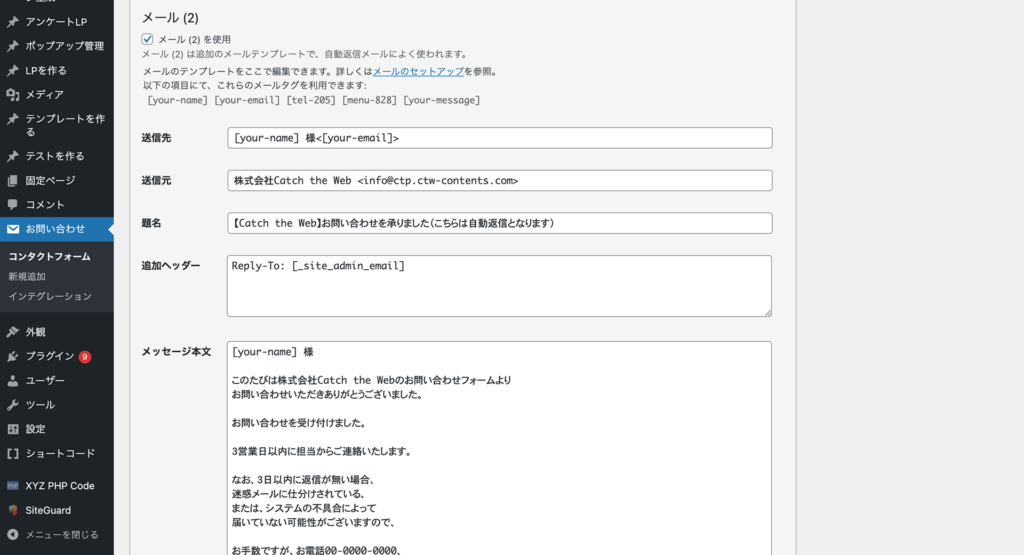
Task: Open メールのセットアップ link
Action: click(x=418, y=71)
